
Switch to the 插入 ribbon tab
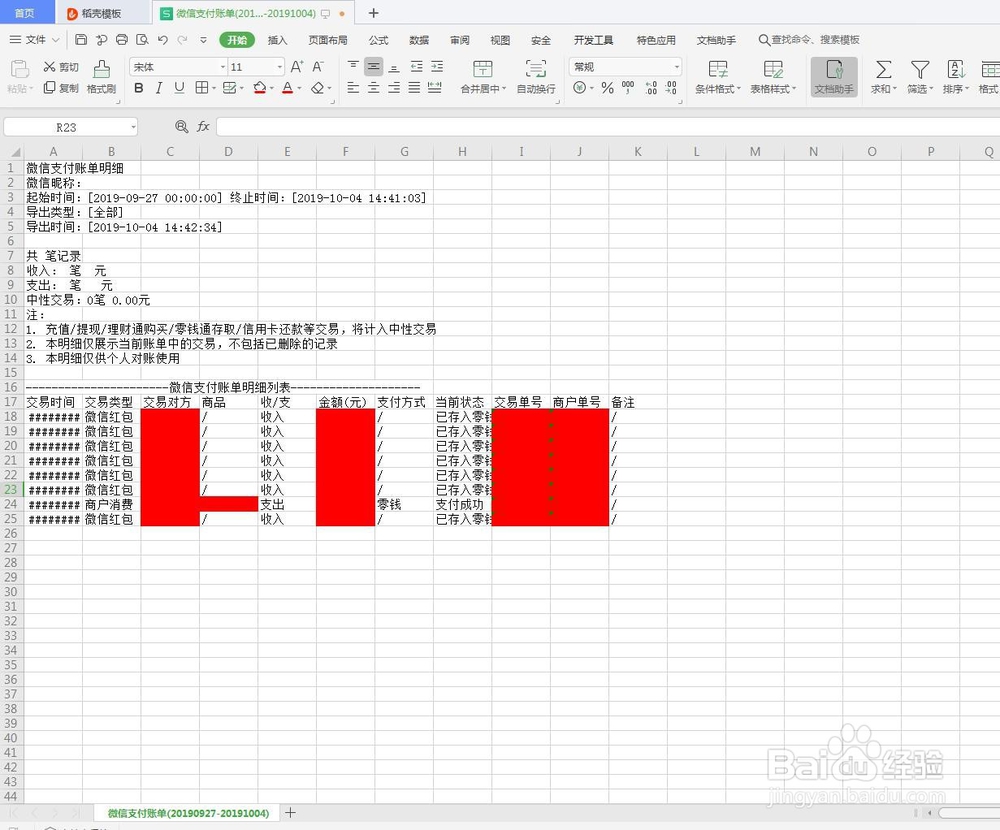pos(277,40)
